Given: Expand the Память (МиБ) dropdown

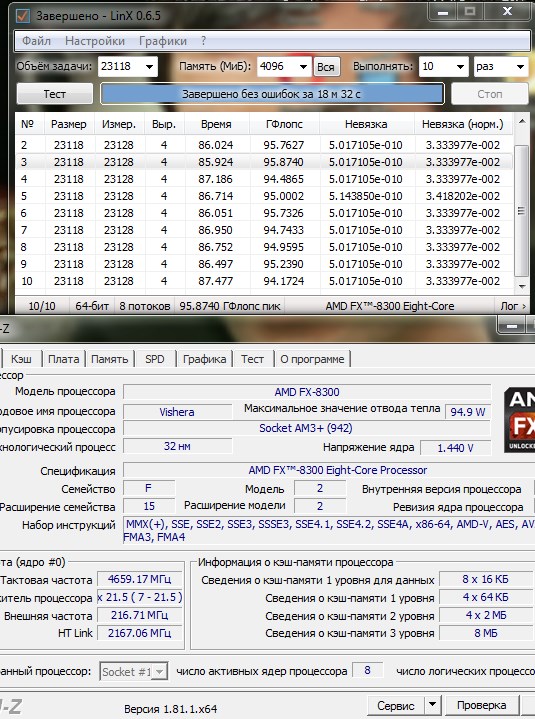Looking at the screenshot, I should coord(303,67).
